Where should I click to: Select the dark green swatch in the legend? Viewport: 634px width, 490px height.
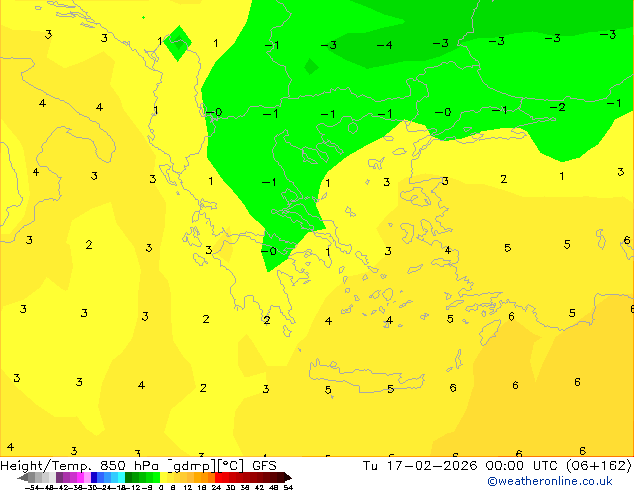129,477
